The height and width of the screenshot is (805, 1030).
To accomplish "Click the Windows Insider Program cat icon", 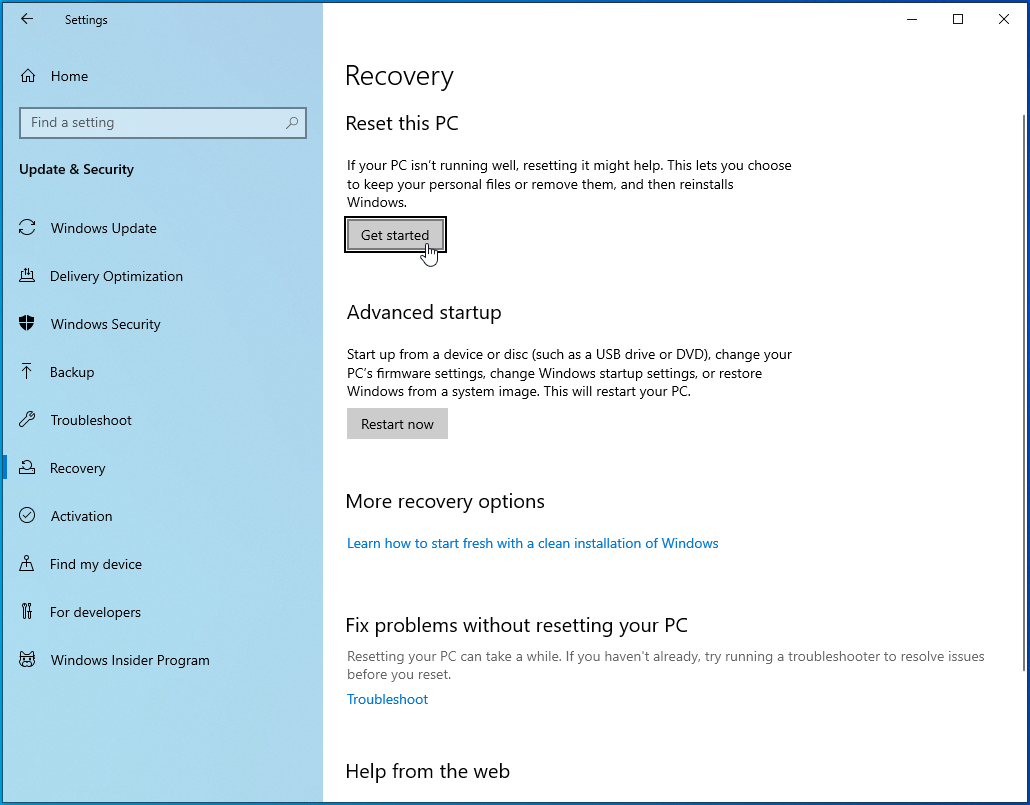I will (x=28, y=660).
